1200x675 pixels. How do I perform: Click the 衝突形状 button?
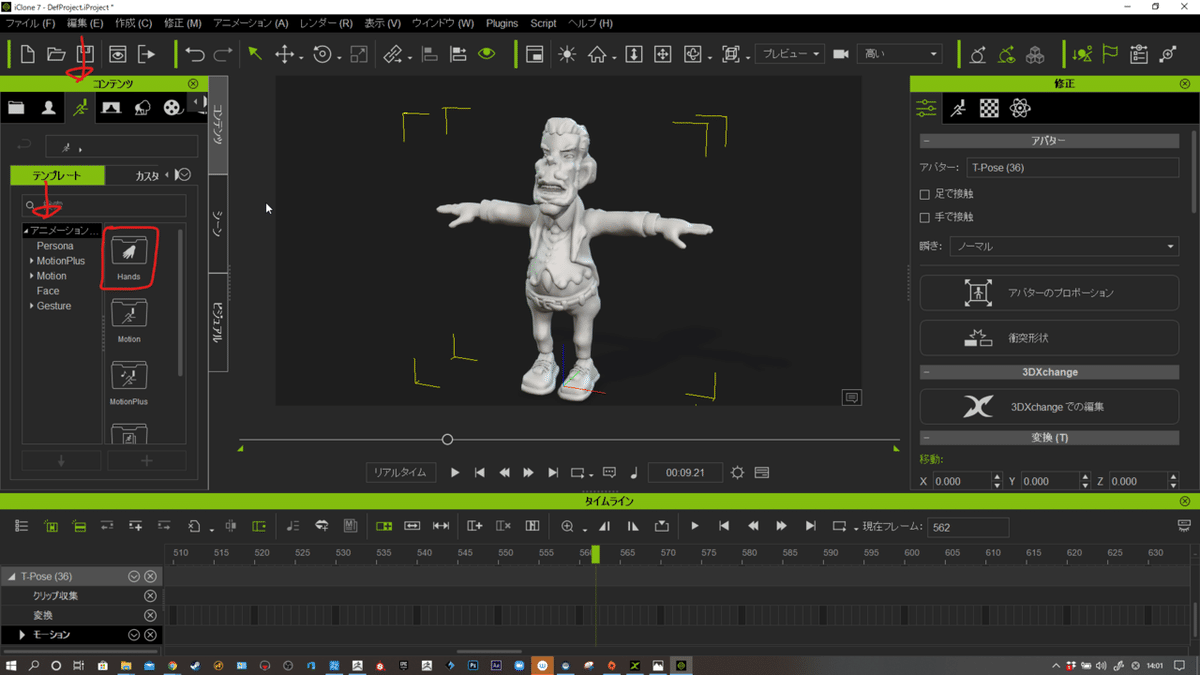pyautogui.click(x=1050, y=338)
